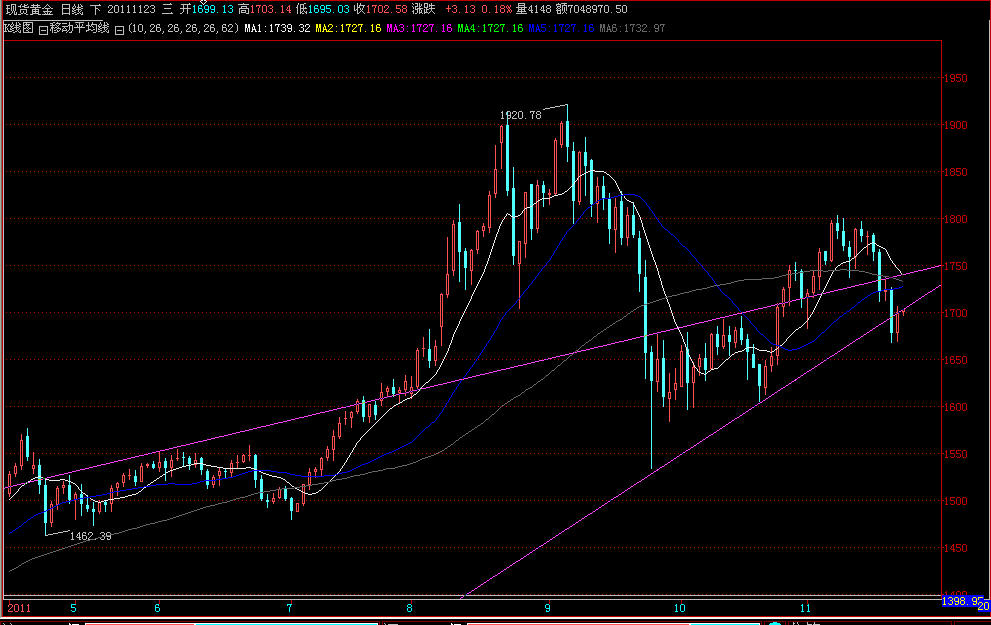Click the 1750 price axis label
This screenshot has height=625, width=991.
tap(955, 266)
